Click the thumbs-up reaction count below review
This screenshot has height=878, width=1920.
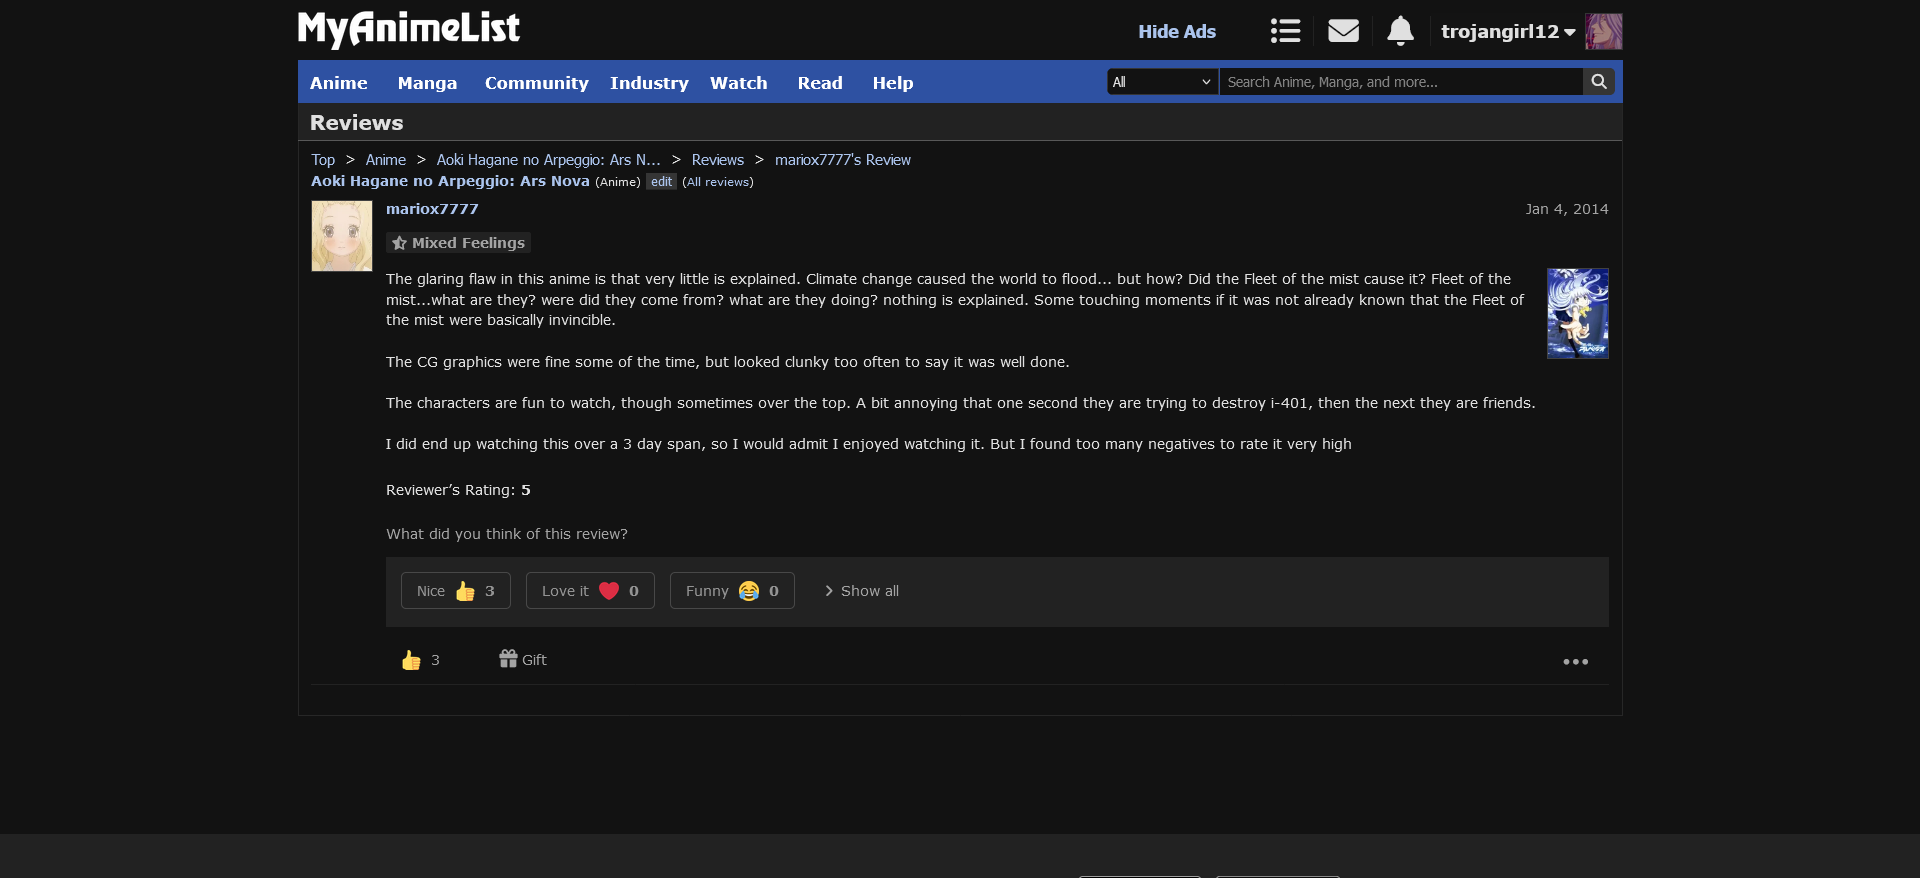(420, 660)
